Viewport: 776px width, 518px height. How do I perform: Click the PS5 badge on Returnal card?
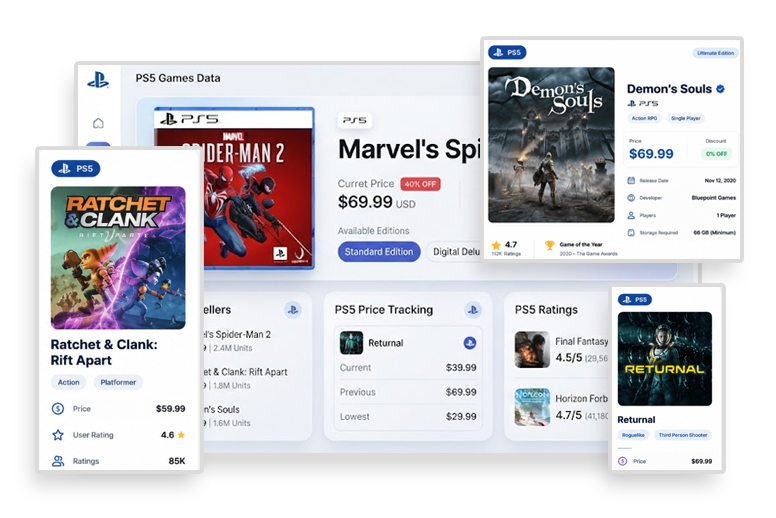635,299
